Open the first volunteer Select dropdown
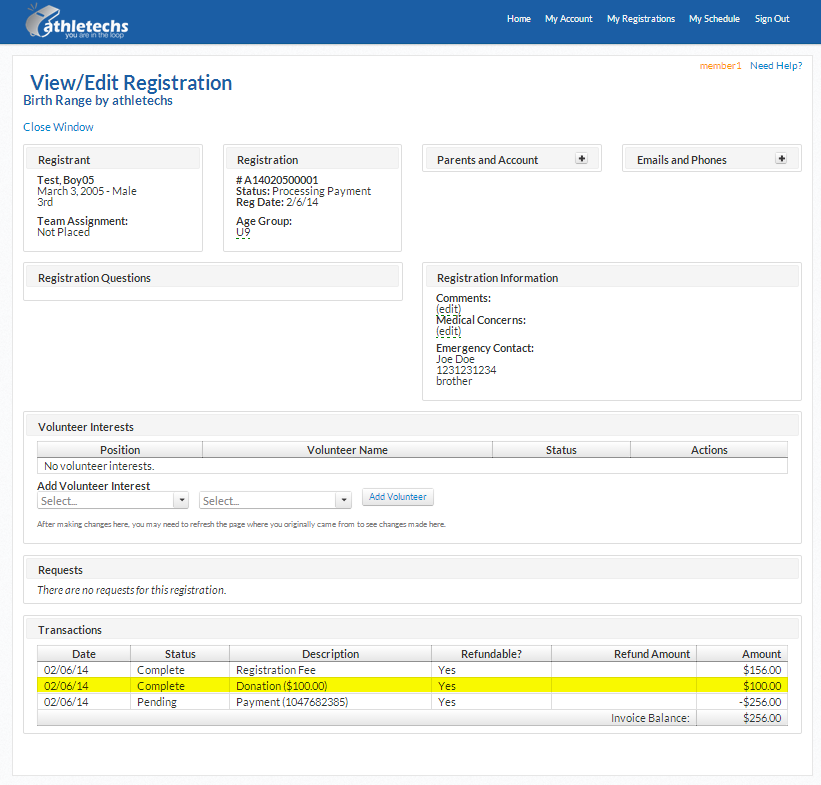The image size is (821, 785). point(113,501)
